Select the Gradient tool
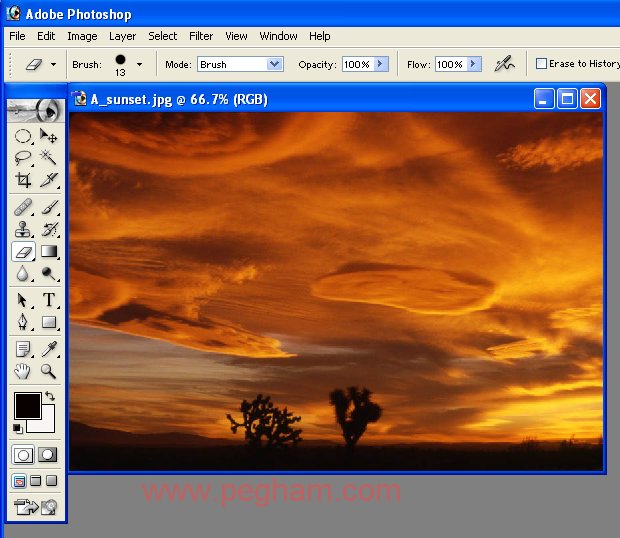Image resolution: width=620 pixels, height=538 pixels. [48, 252]
